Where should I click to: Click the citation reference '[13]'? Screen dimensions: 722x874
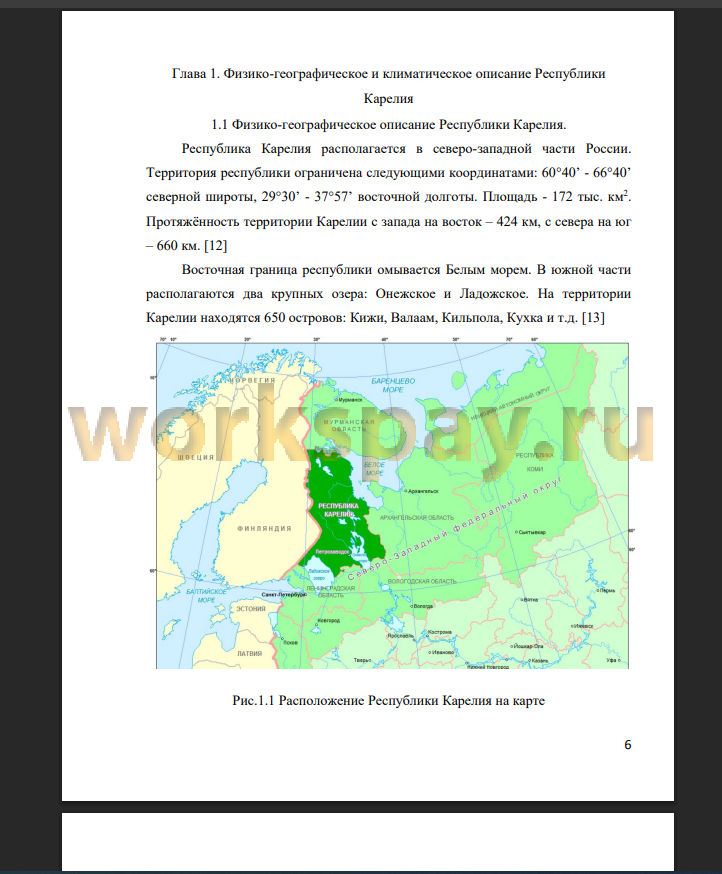click(593, 318)
